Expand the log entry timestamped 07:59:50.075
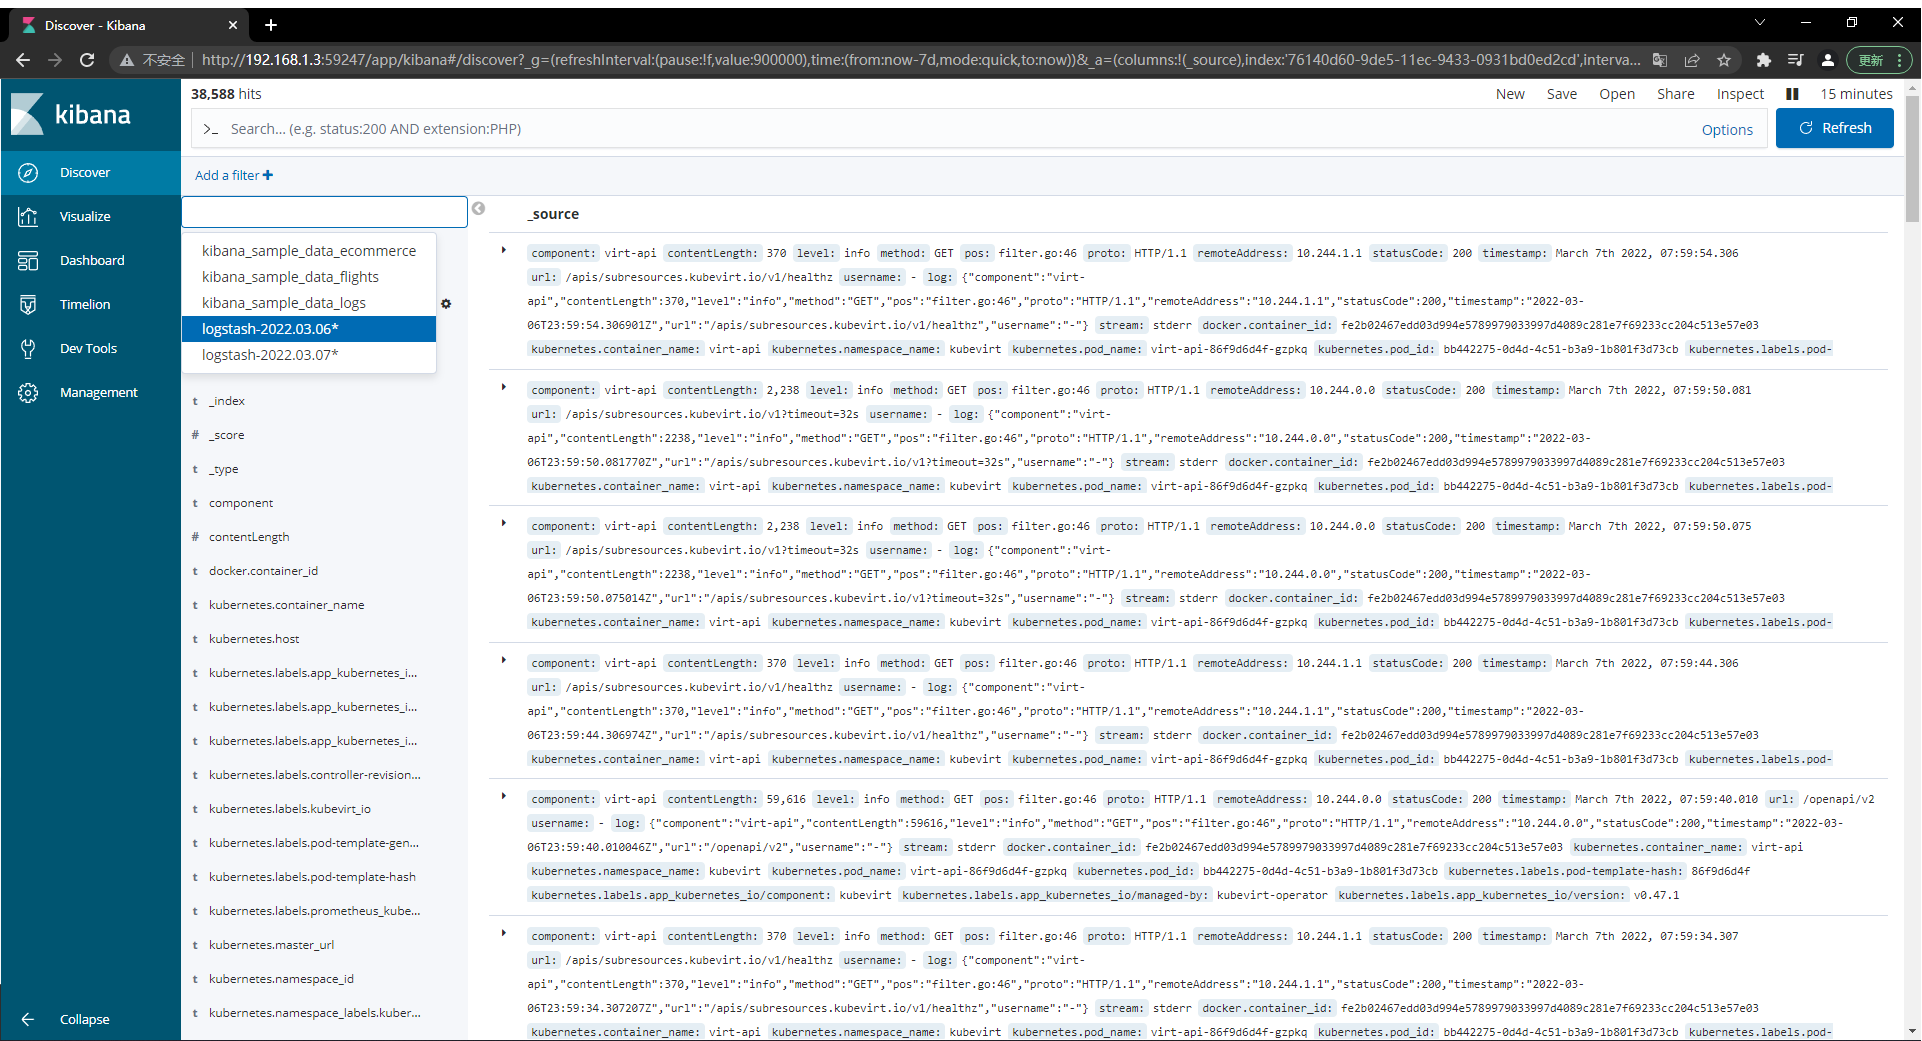The height and width of the screenshot is (1041, 1922). [x=504, y=523]
